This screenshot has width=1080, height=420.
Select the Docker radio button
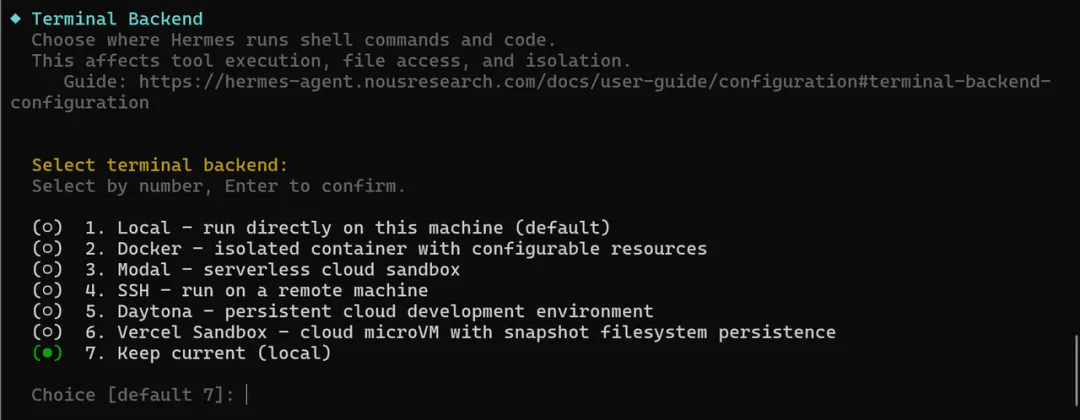click(48, 249)
